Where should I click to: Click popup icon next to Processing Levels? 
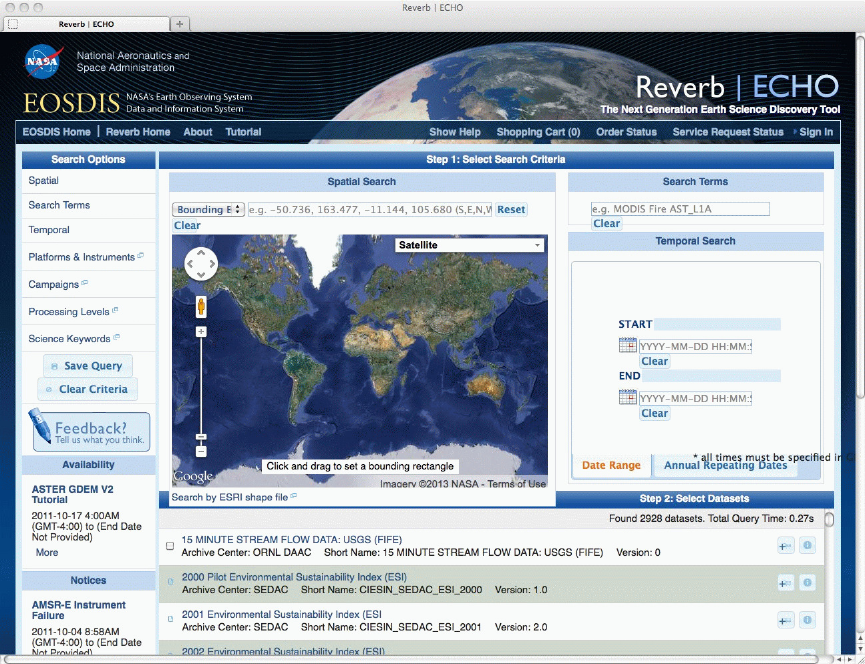pyautogui.click(x=115, y=310)
